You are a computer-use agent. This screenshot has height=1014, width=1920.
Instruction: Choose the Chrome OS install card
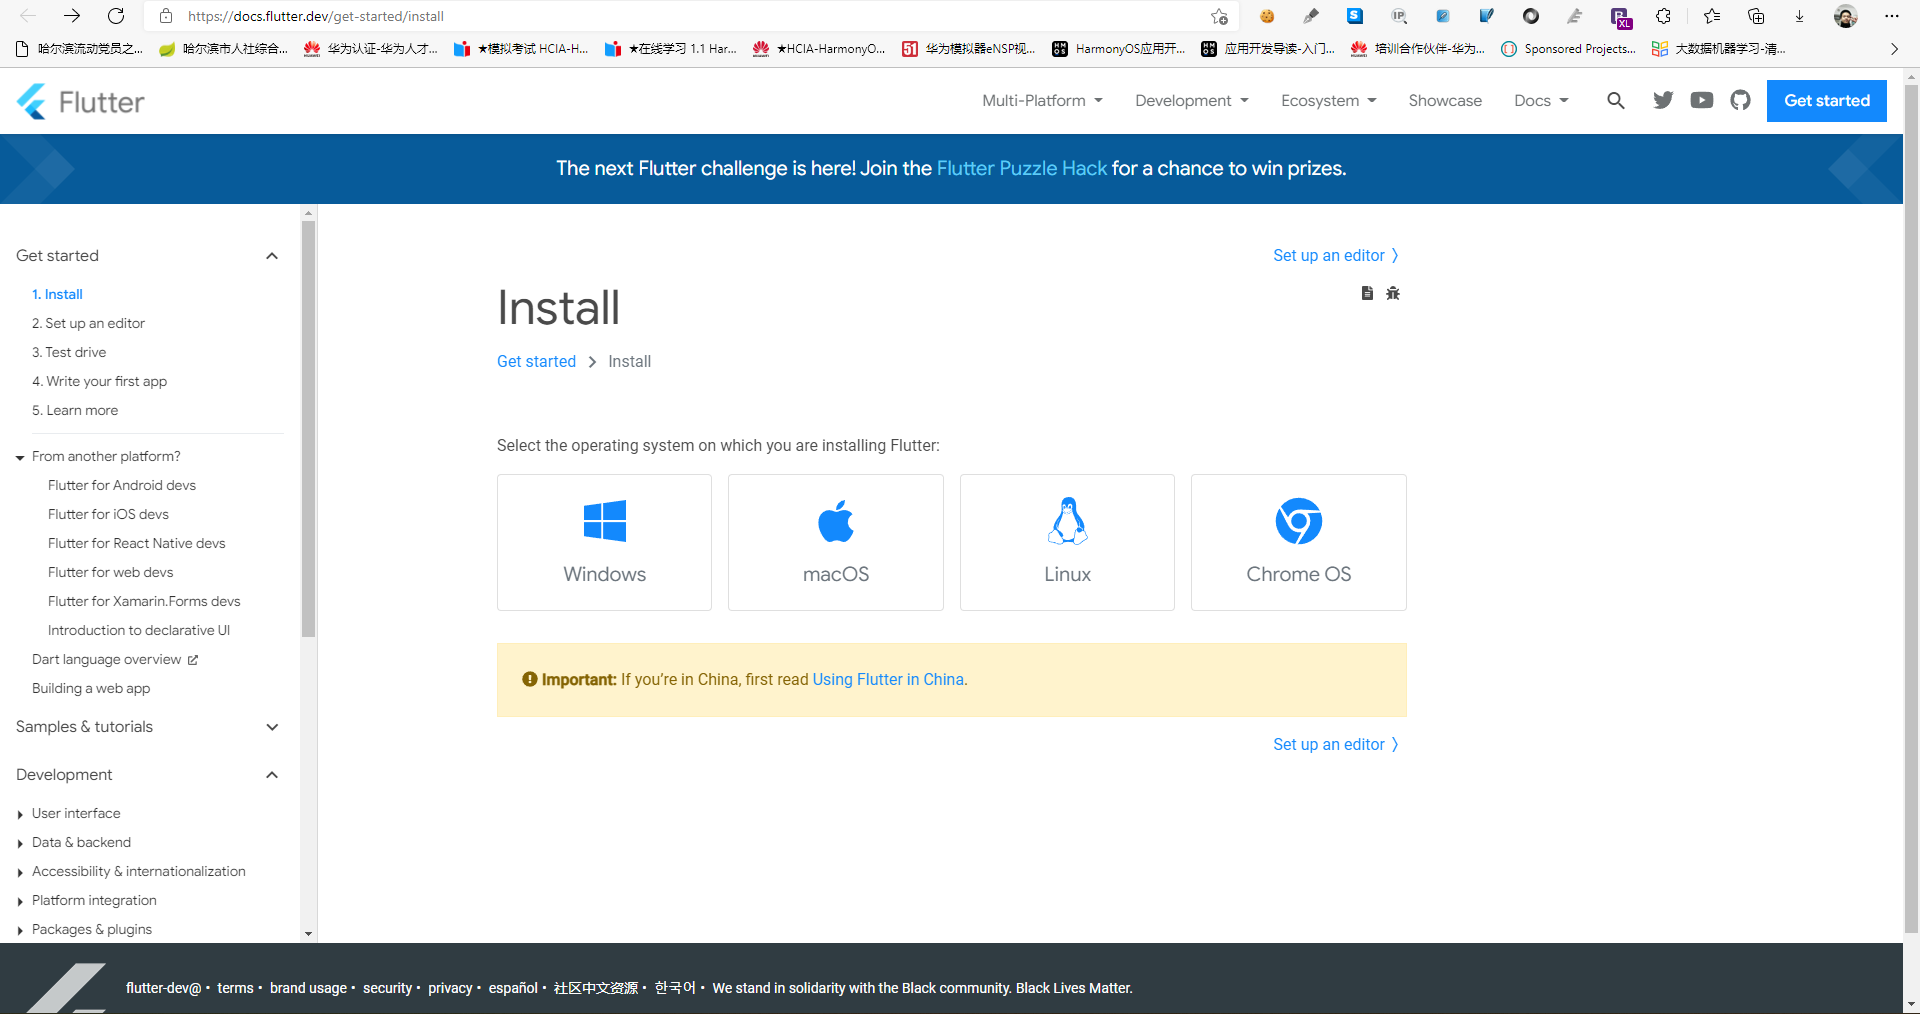tap(1299, 542)
